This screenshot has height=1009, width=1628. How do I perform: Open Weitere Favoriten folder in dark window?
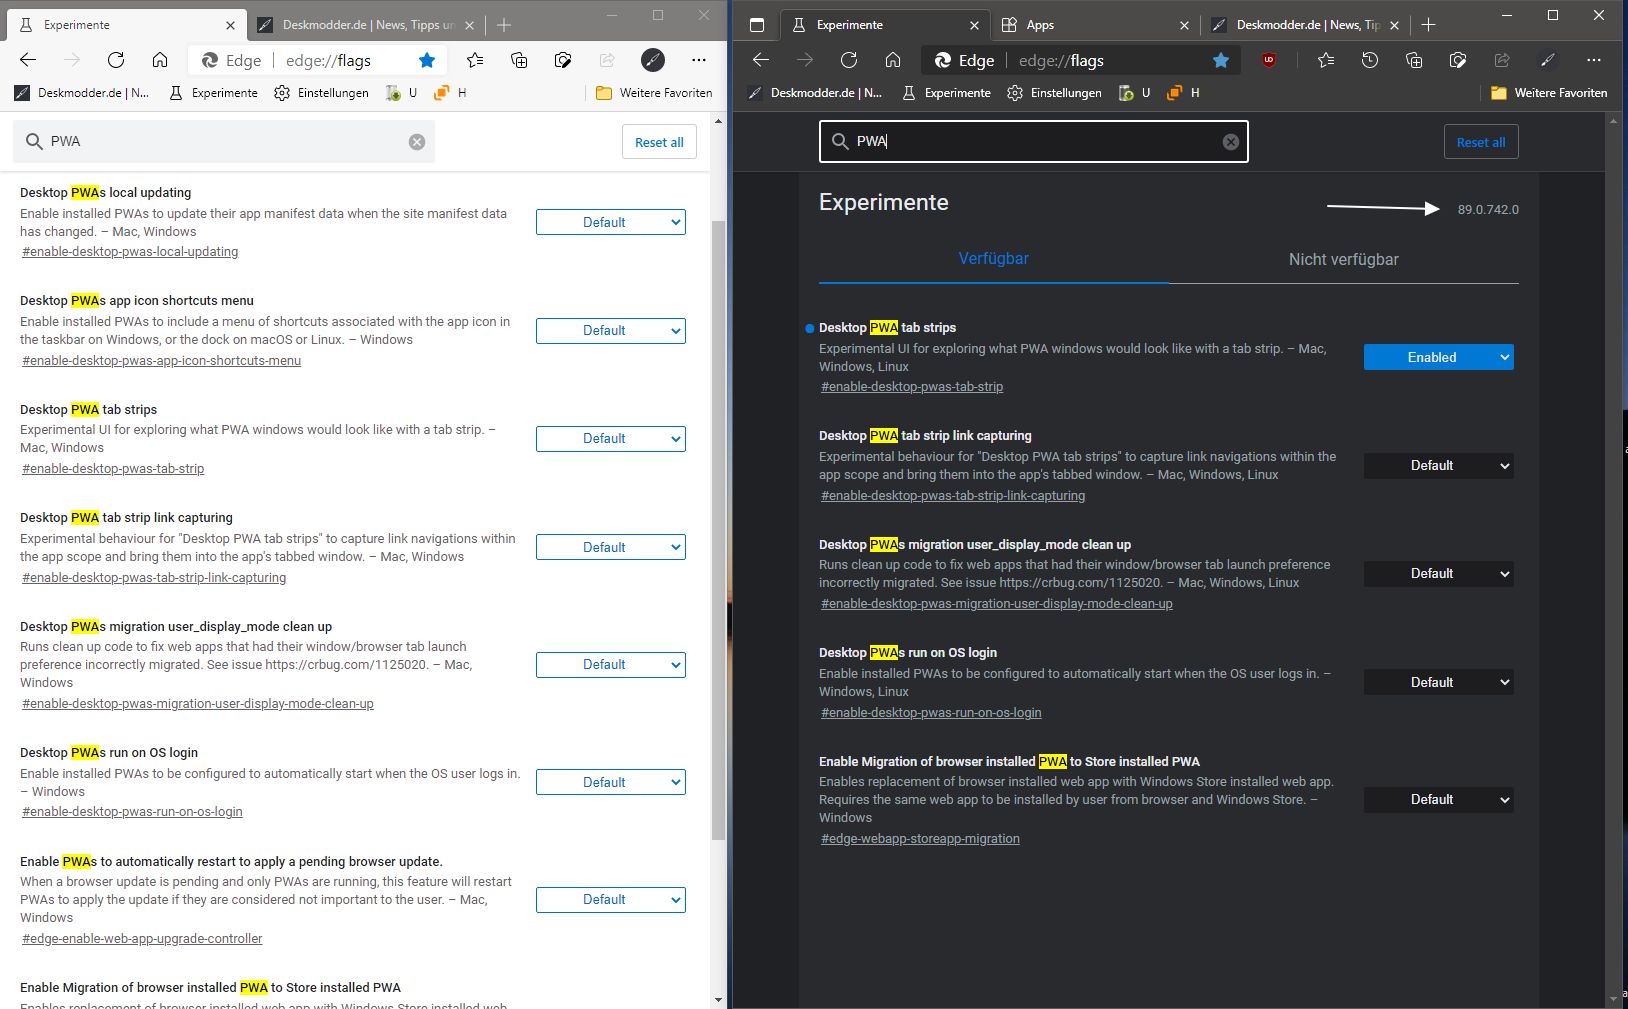point(1548,93)
